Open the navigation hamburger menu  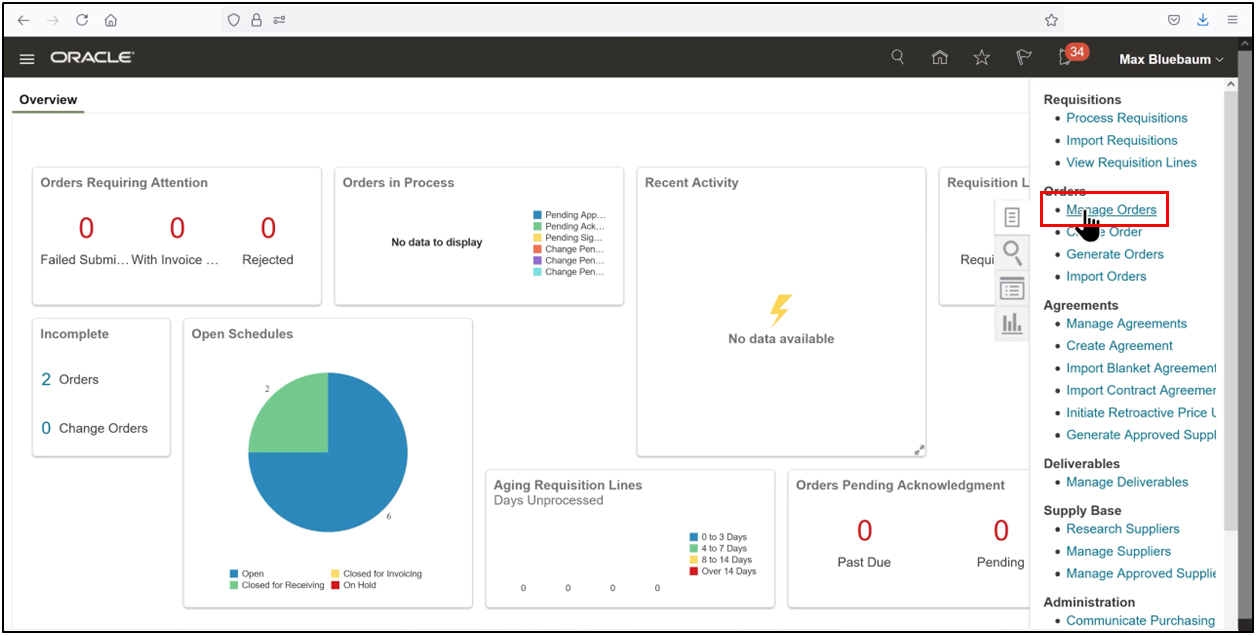point(27,58)
